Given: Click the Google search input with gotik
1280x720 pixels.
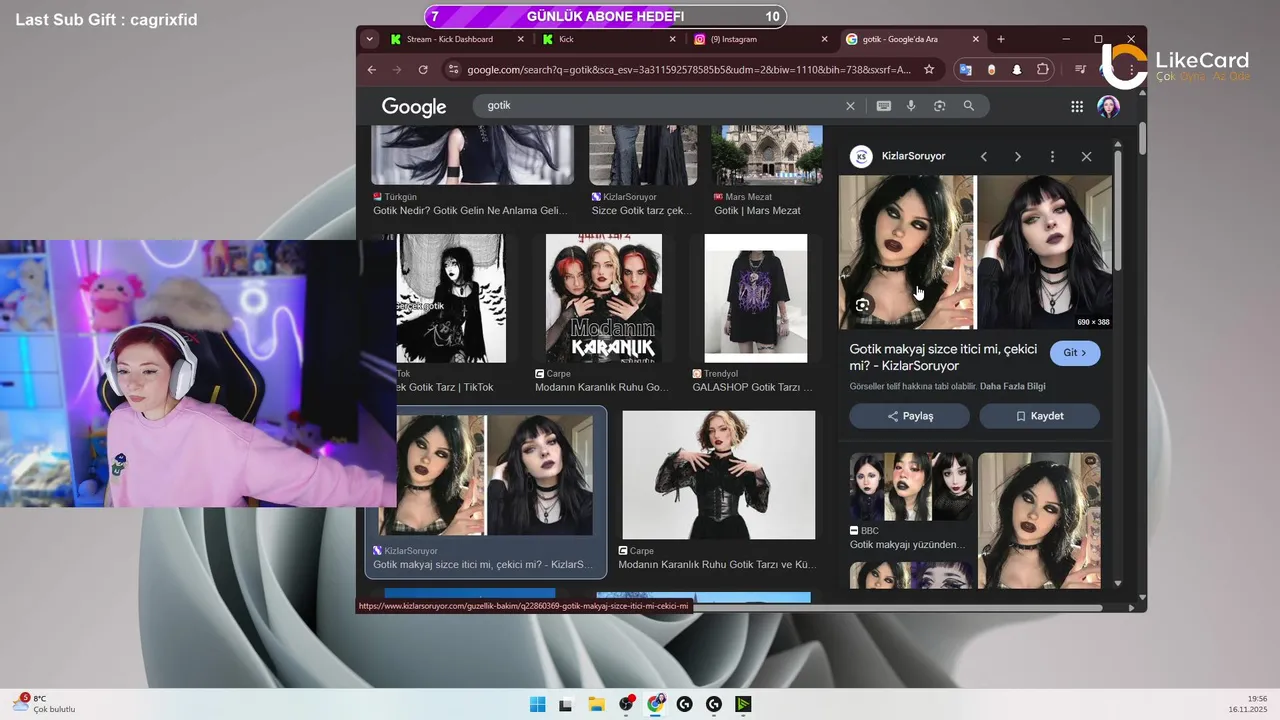Looking at the screenshot, I should click(660, 106).
